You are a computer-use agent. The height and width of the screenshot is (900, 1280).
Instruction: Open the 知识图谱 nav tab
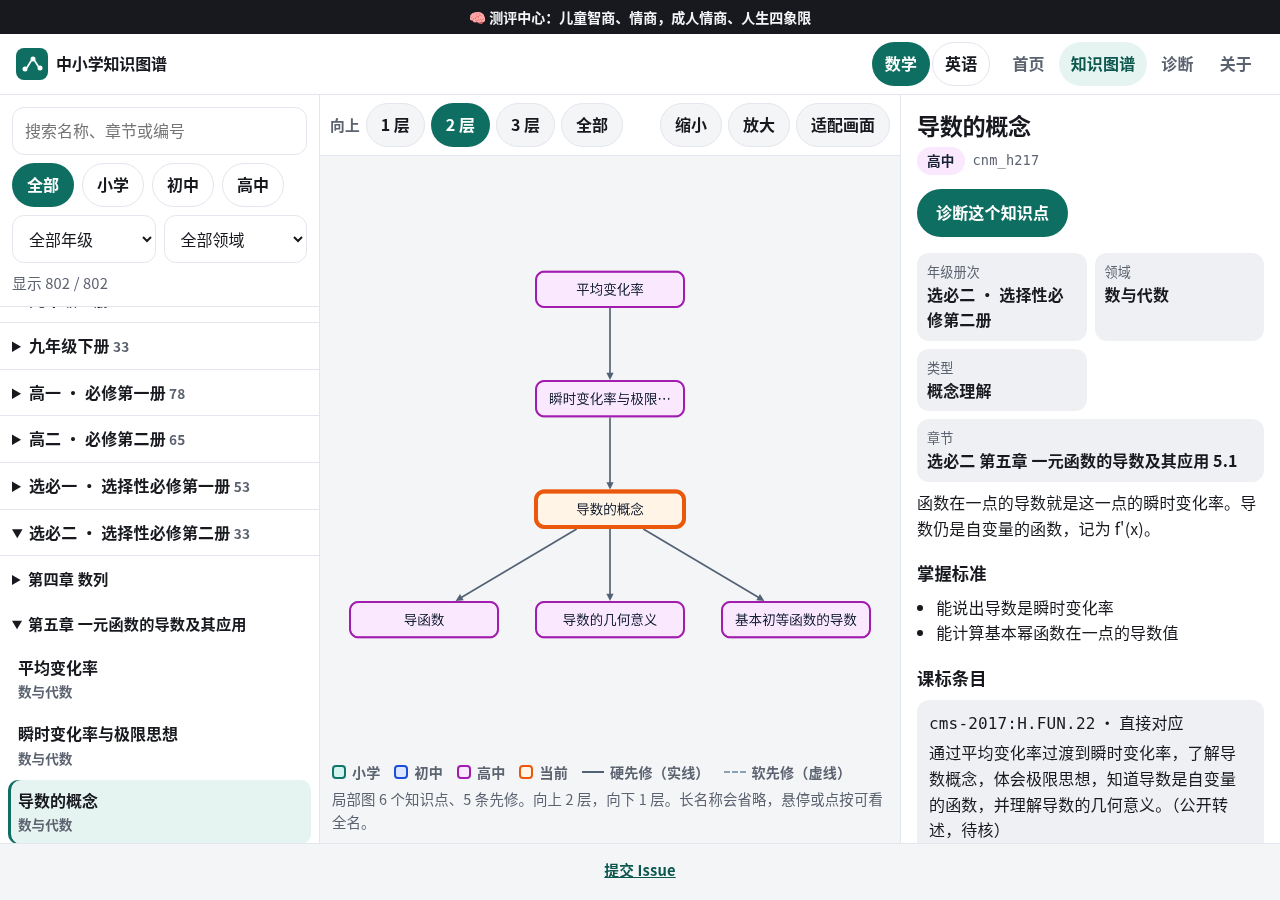click(1103, 64)
